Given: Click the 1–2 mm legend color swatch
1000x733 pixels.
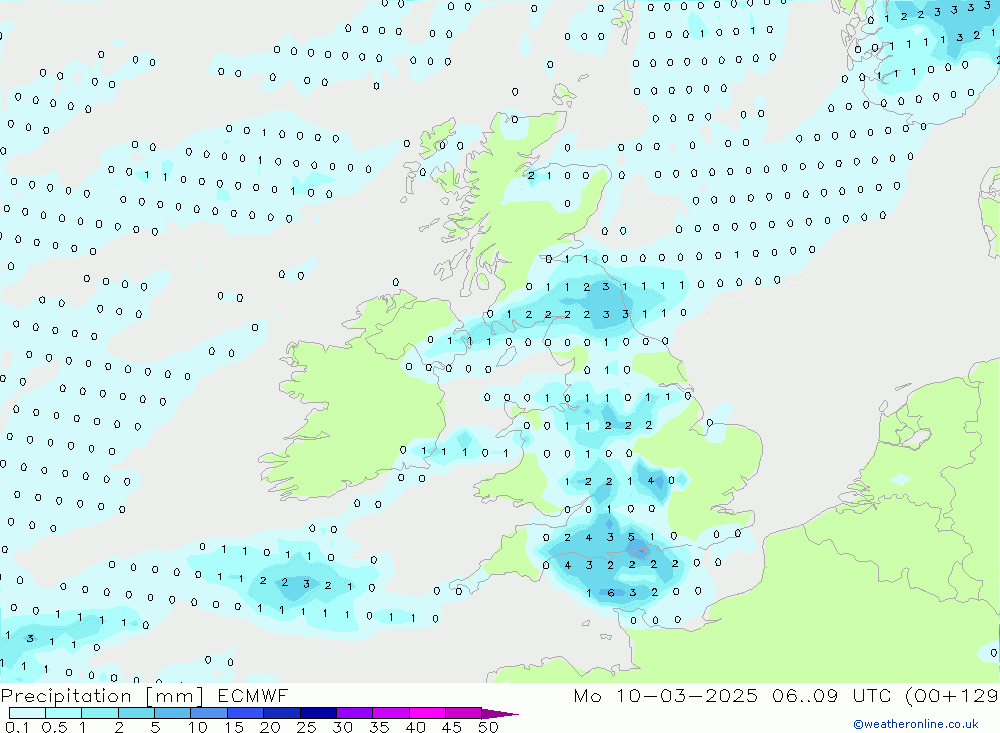Looking at the screenshot, I should pyautogui.click(x=100, y=713).
